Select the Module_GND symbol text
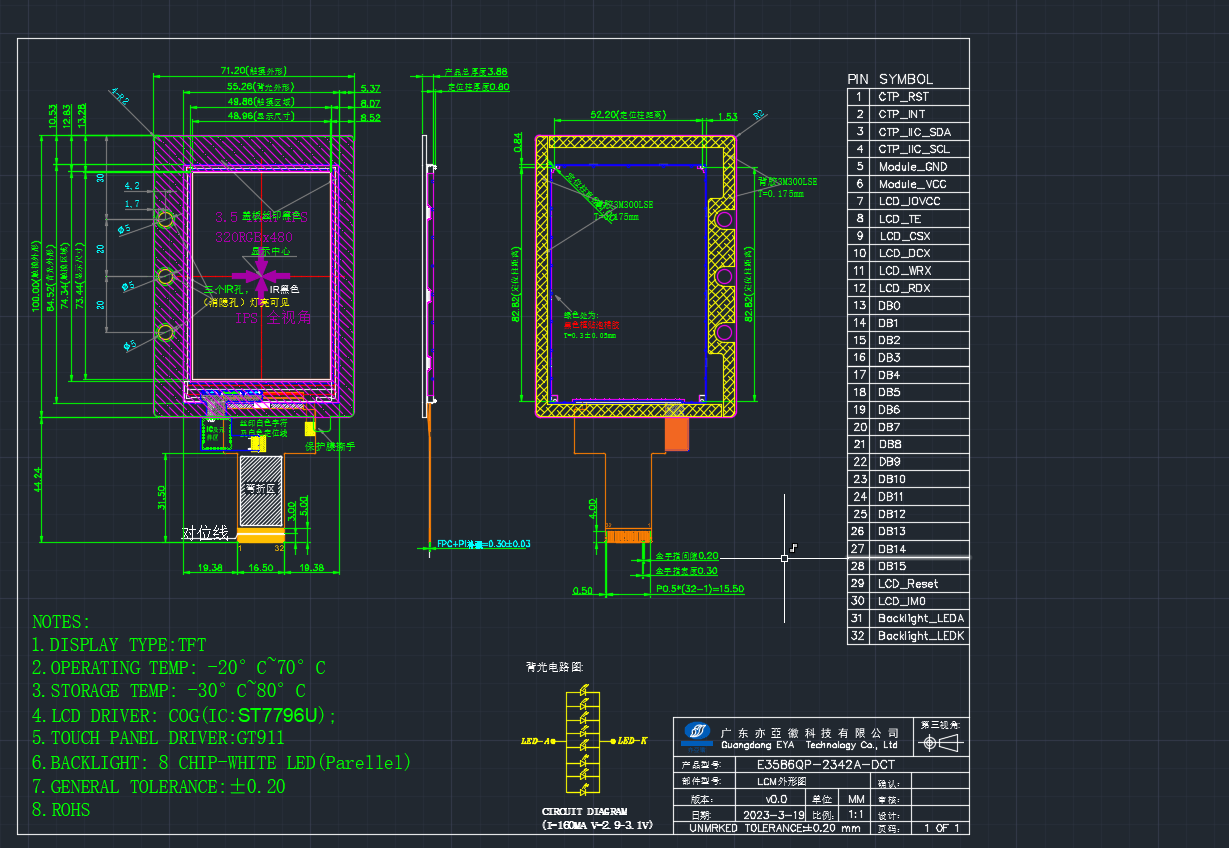This screenshot has width=1229, height=848. (x=913, y=167)
